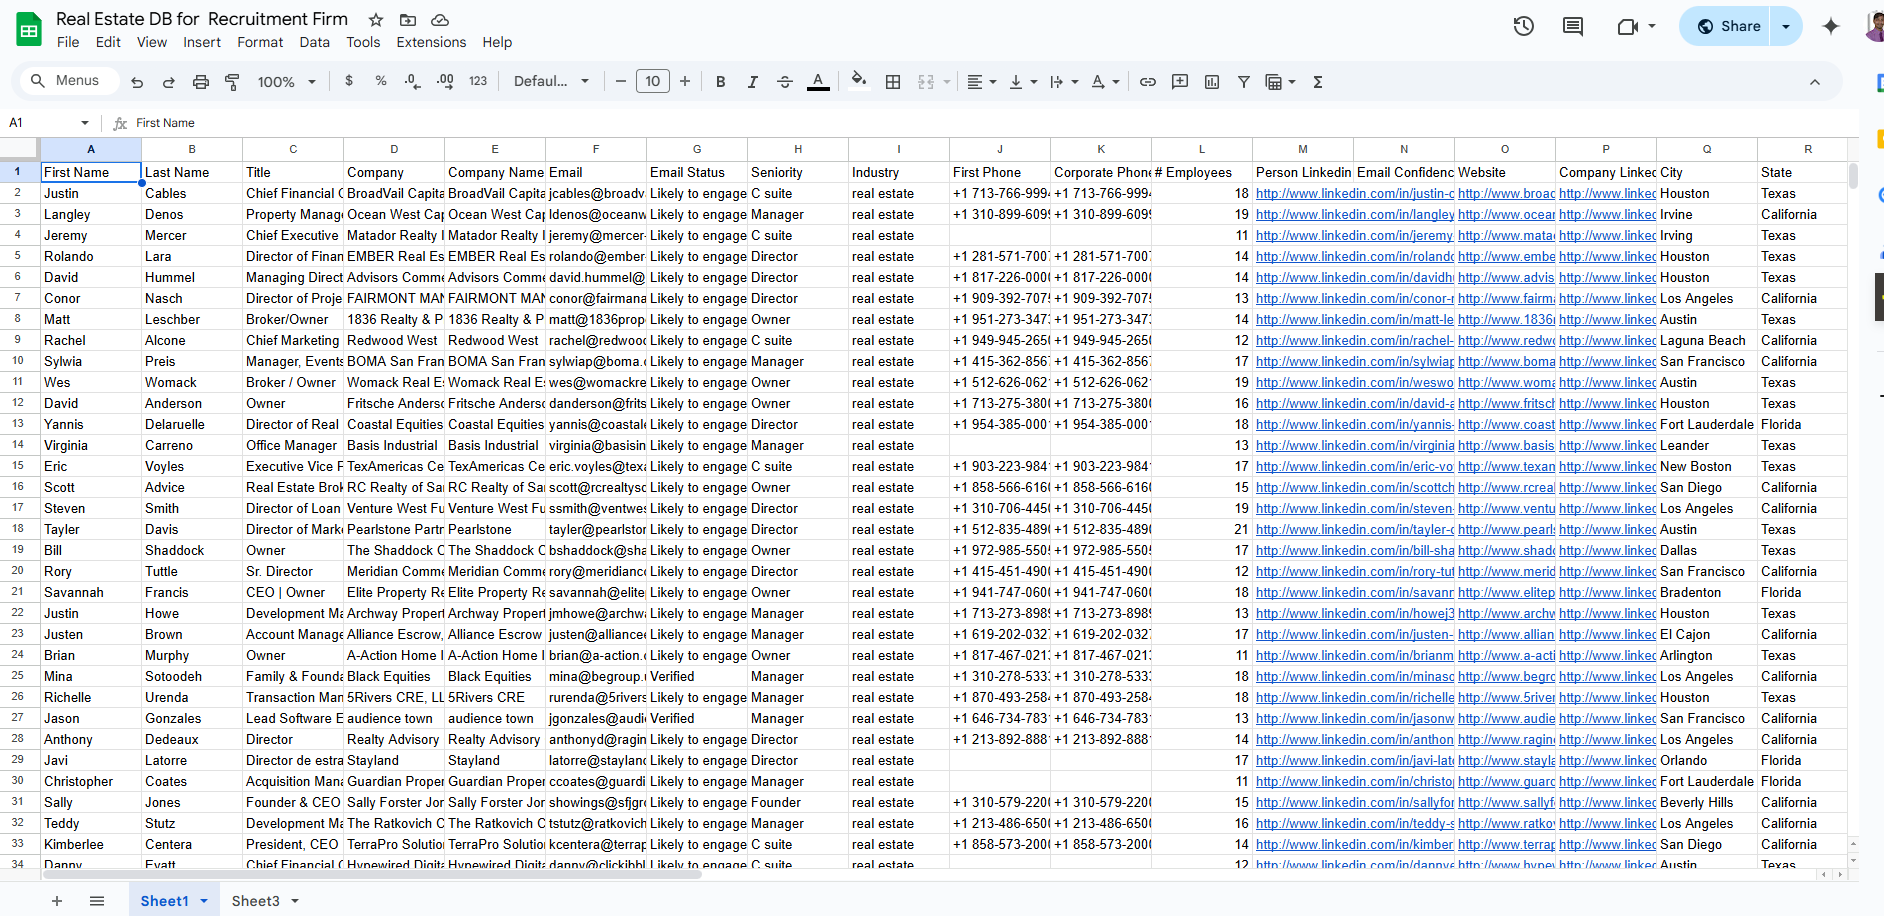Viewport: 1884px width, 916px height.
Task: Click the Redo icon
Action: pyautogui.click(x=169, y=82)
